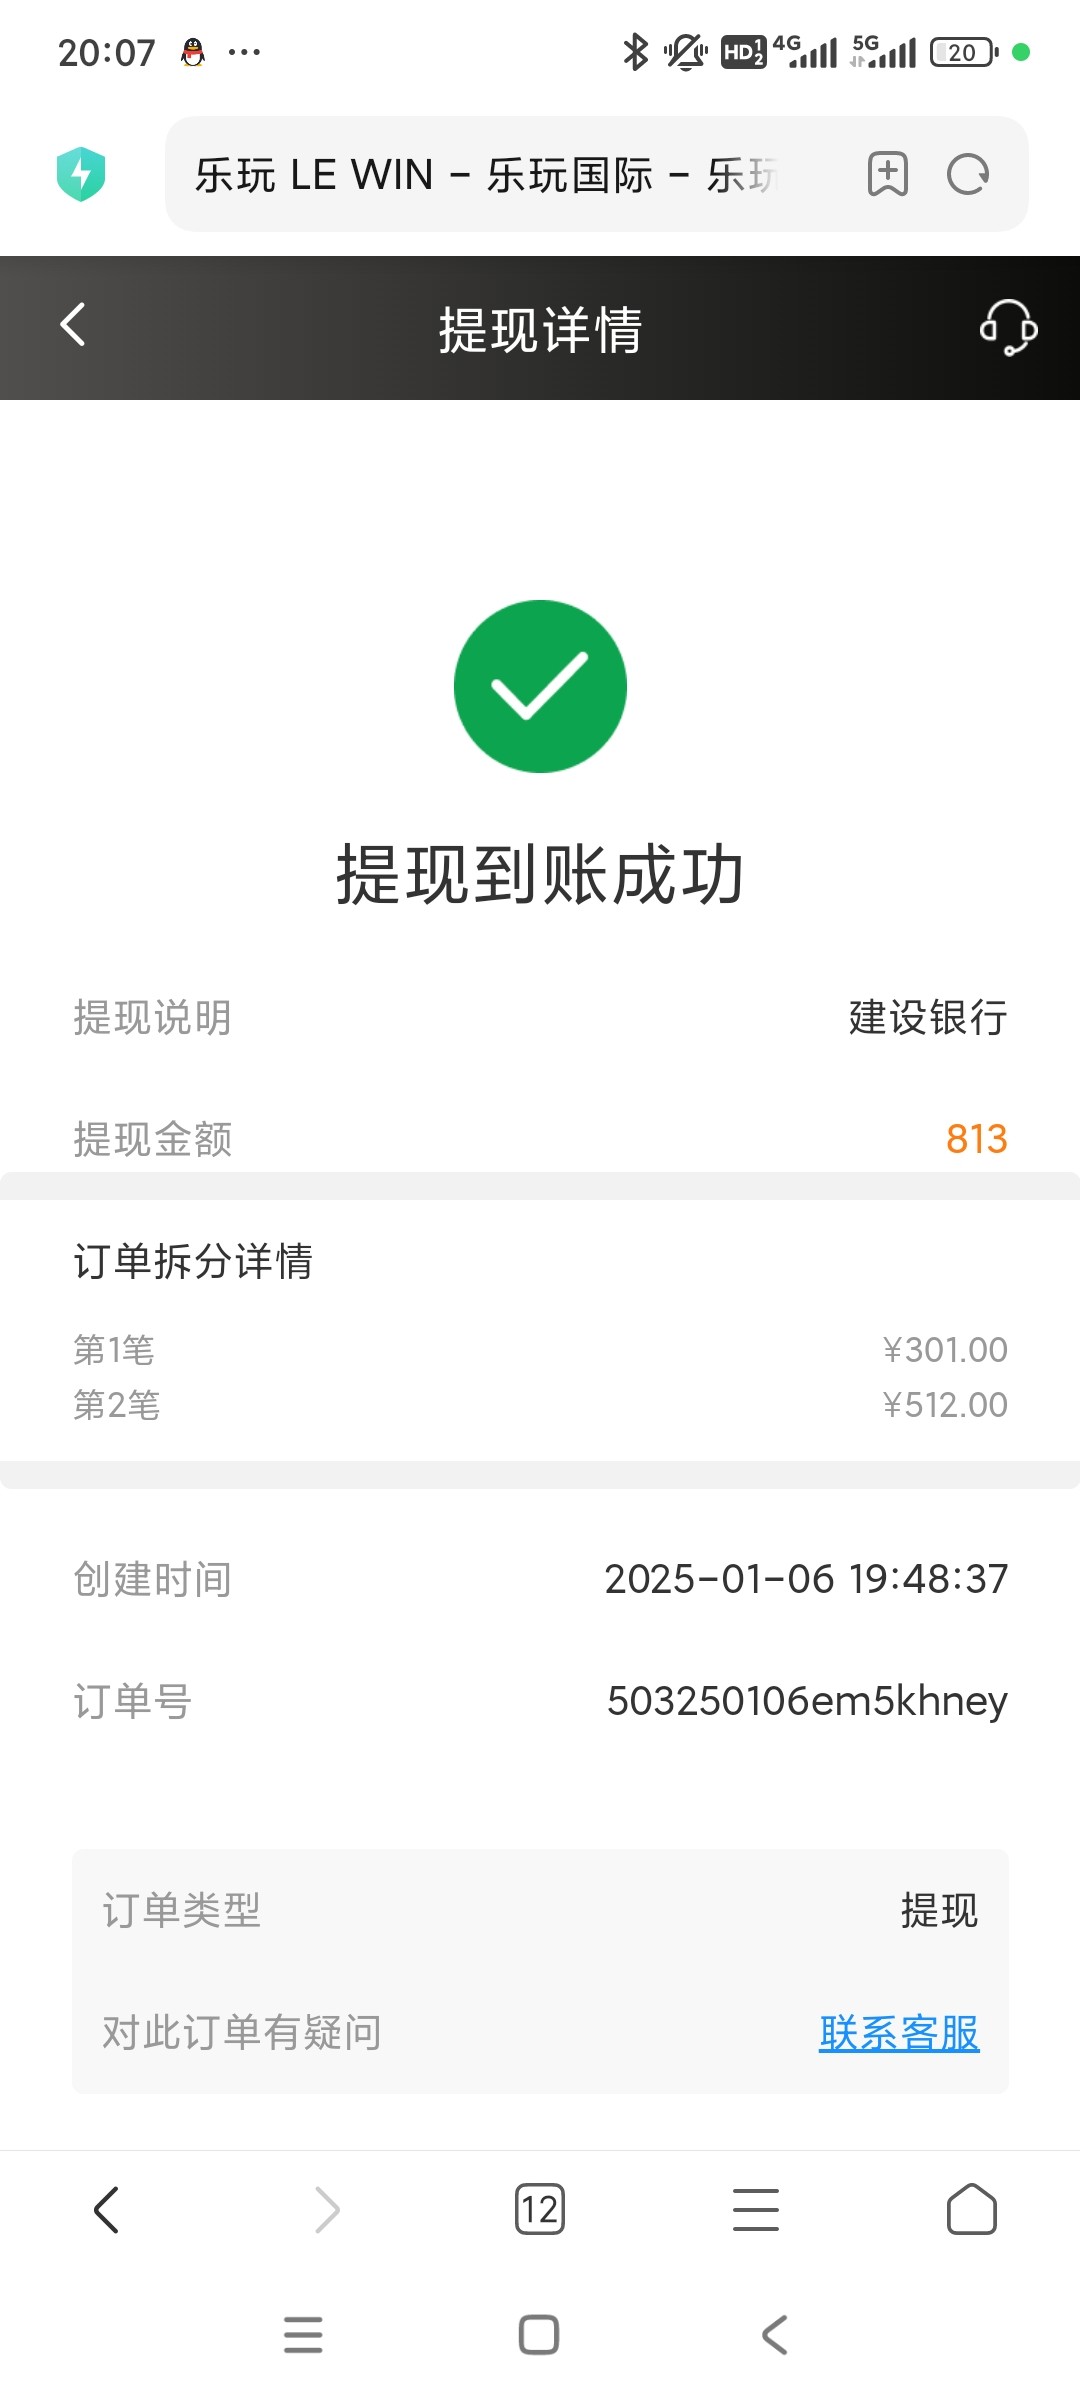Tap the QQ notification penguin icon

pyautogui.click(x=193, y=52)
